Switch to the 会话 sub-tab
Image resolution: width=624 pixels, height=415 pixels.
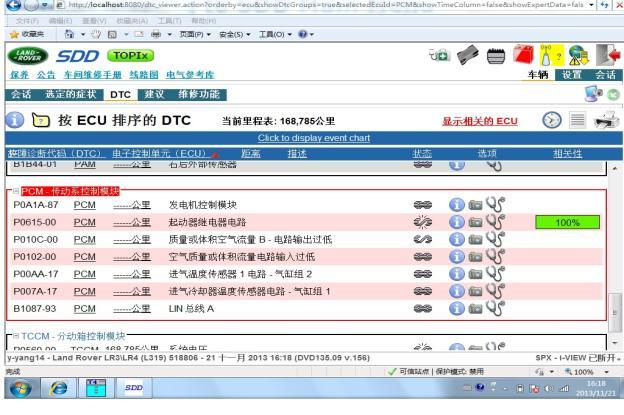pos(21,94)
